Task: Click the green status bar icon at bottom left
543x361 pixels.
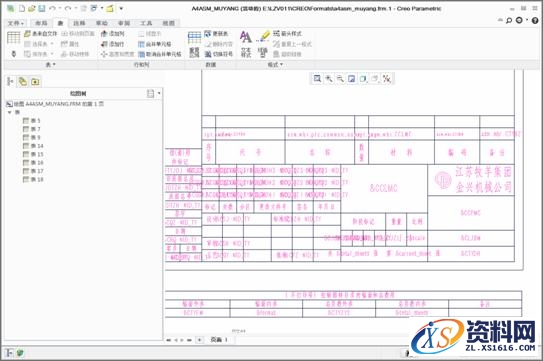Action: point(20,353)
